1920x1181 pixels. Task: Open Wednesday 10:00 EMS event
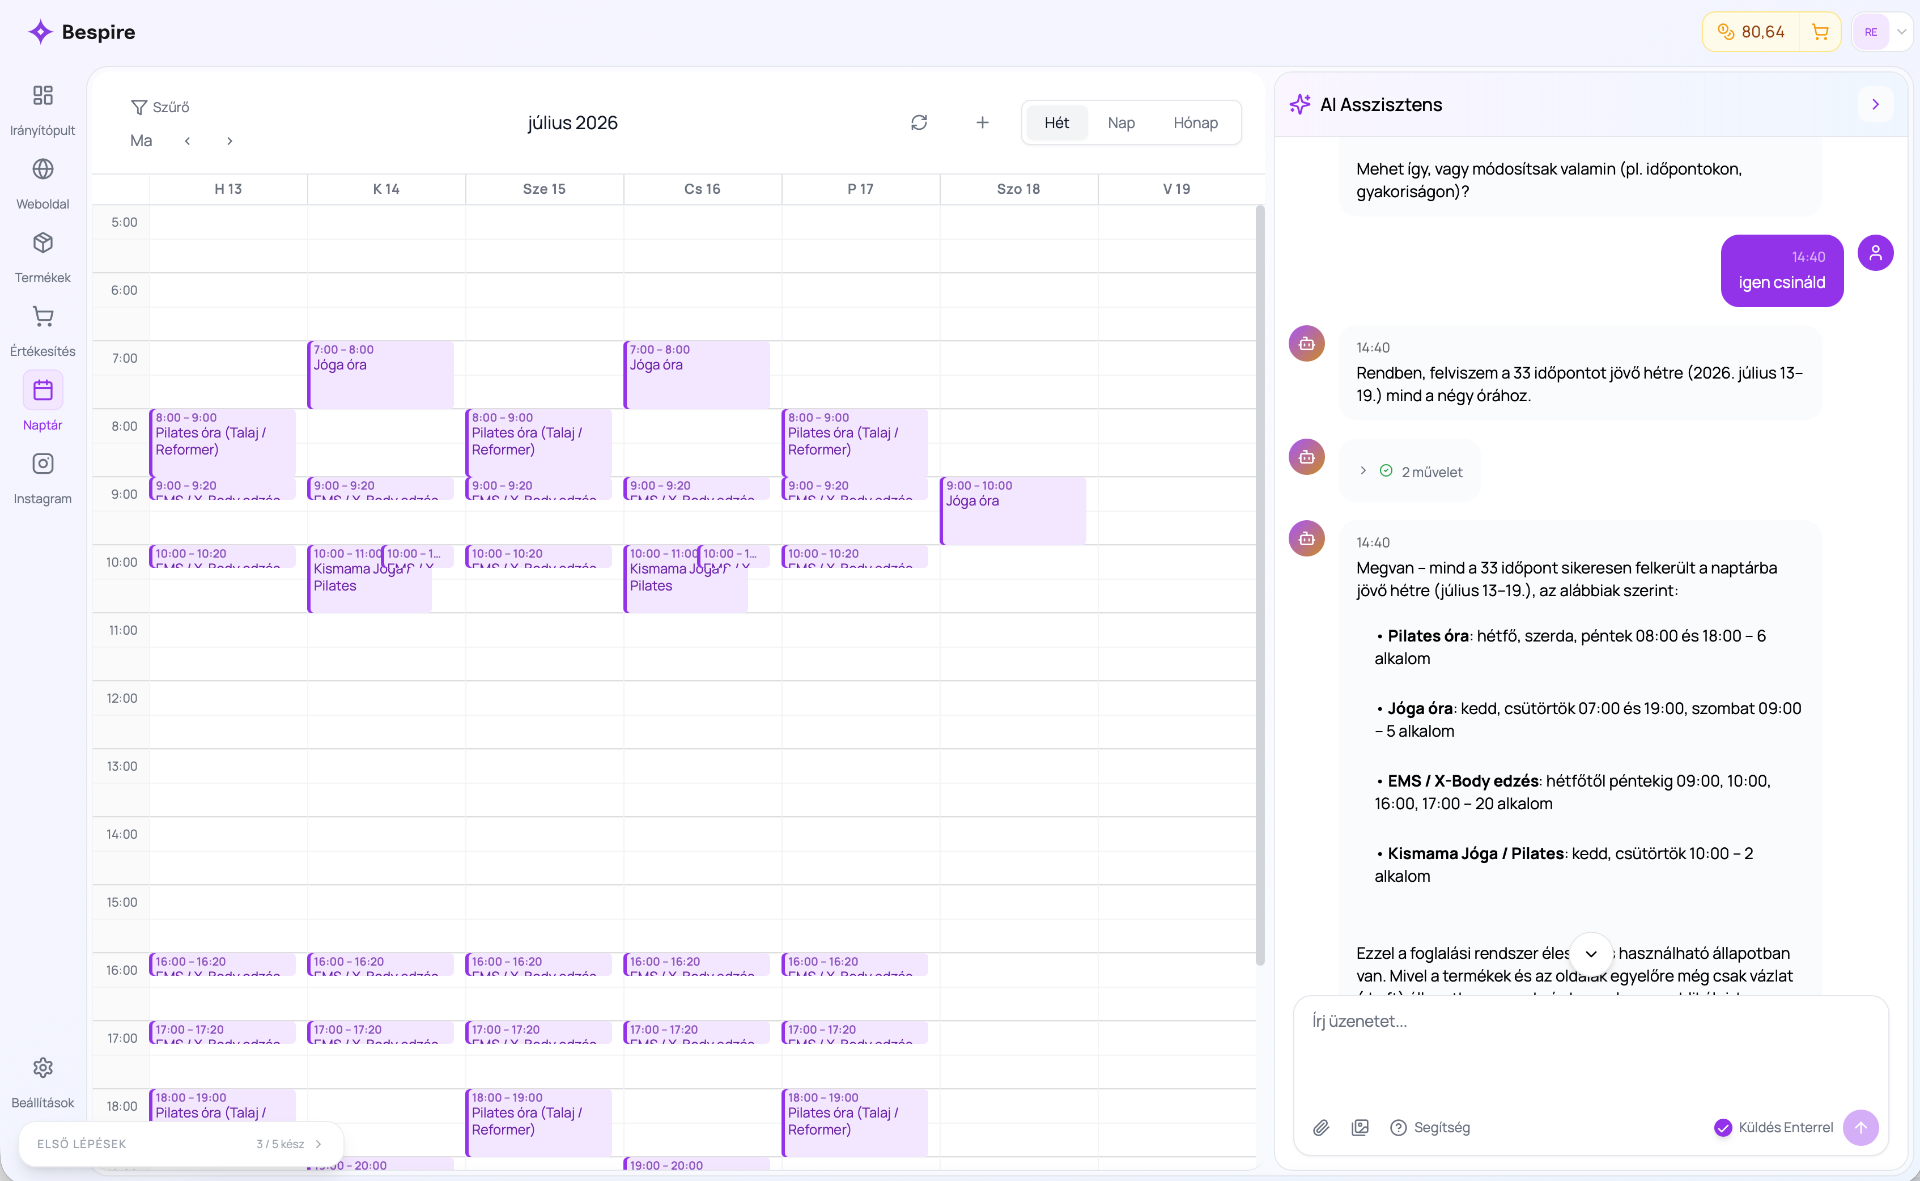click(538, 556)
